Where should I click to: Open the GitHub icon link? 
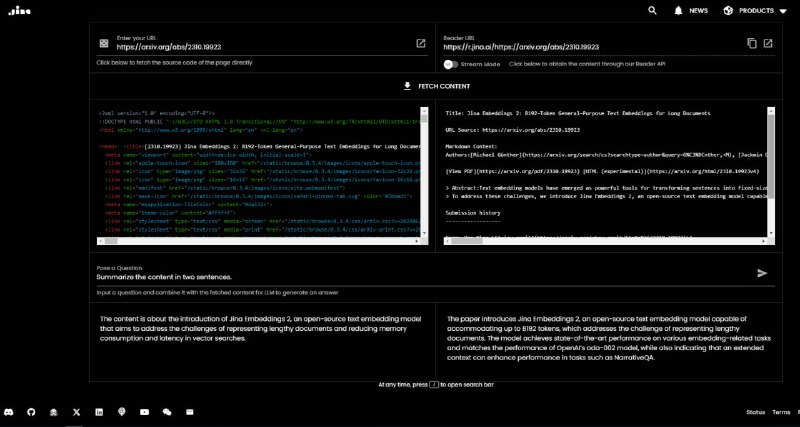click(32, 412)
